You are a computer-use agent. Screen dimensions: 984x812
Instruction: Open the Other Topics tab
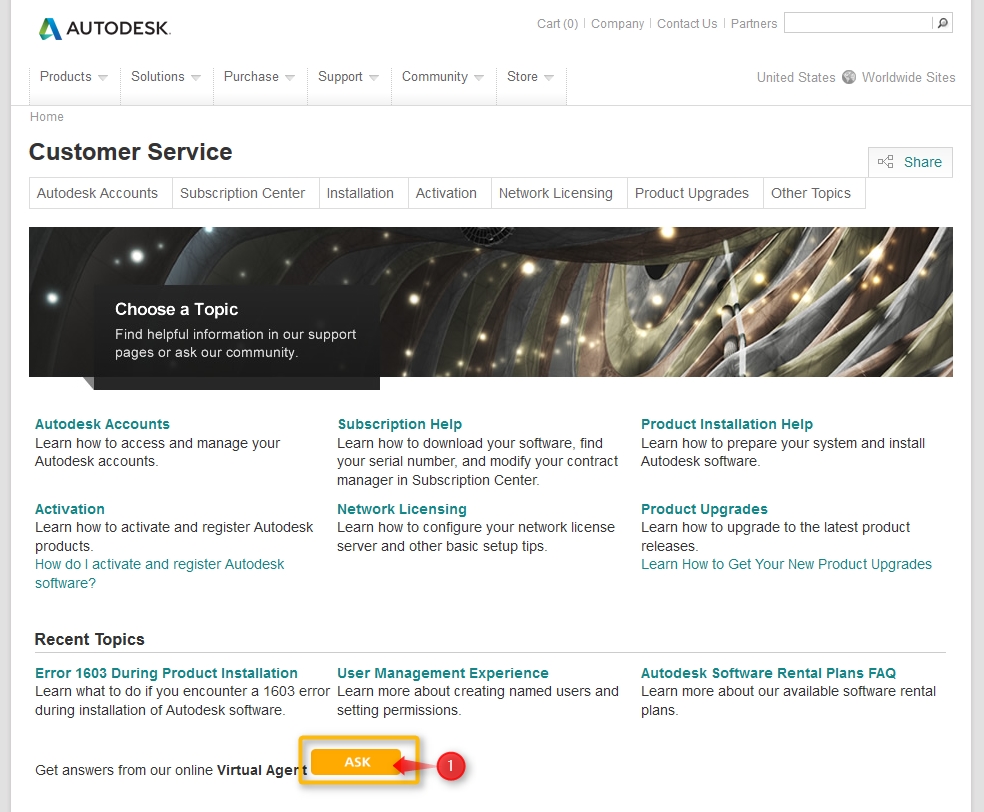(810, 193)
